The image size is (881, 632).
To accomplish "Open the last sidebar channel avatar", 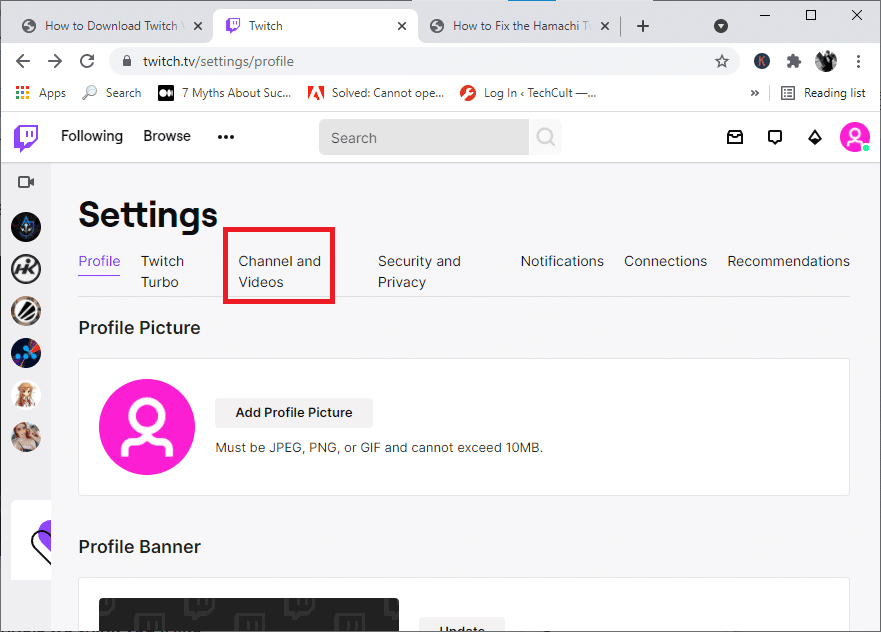I will [26, 437].
